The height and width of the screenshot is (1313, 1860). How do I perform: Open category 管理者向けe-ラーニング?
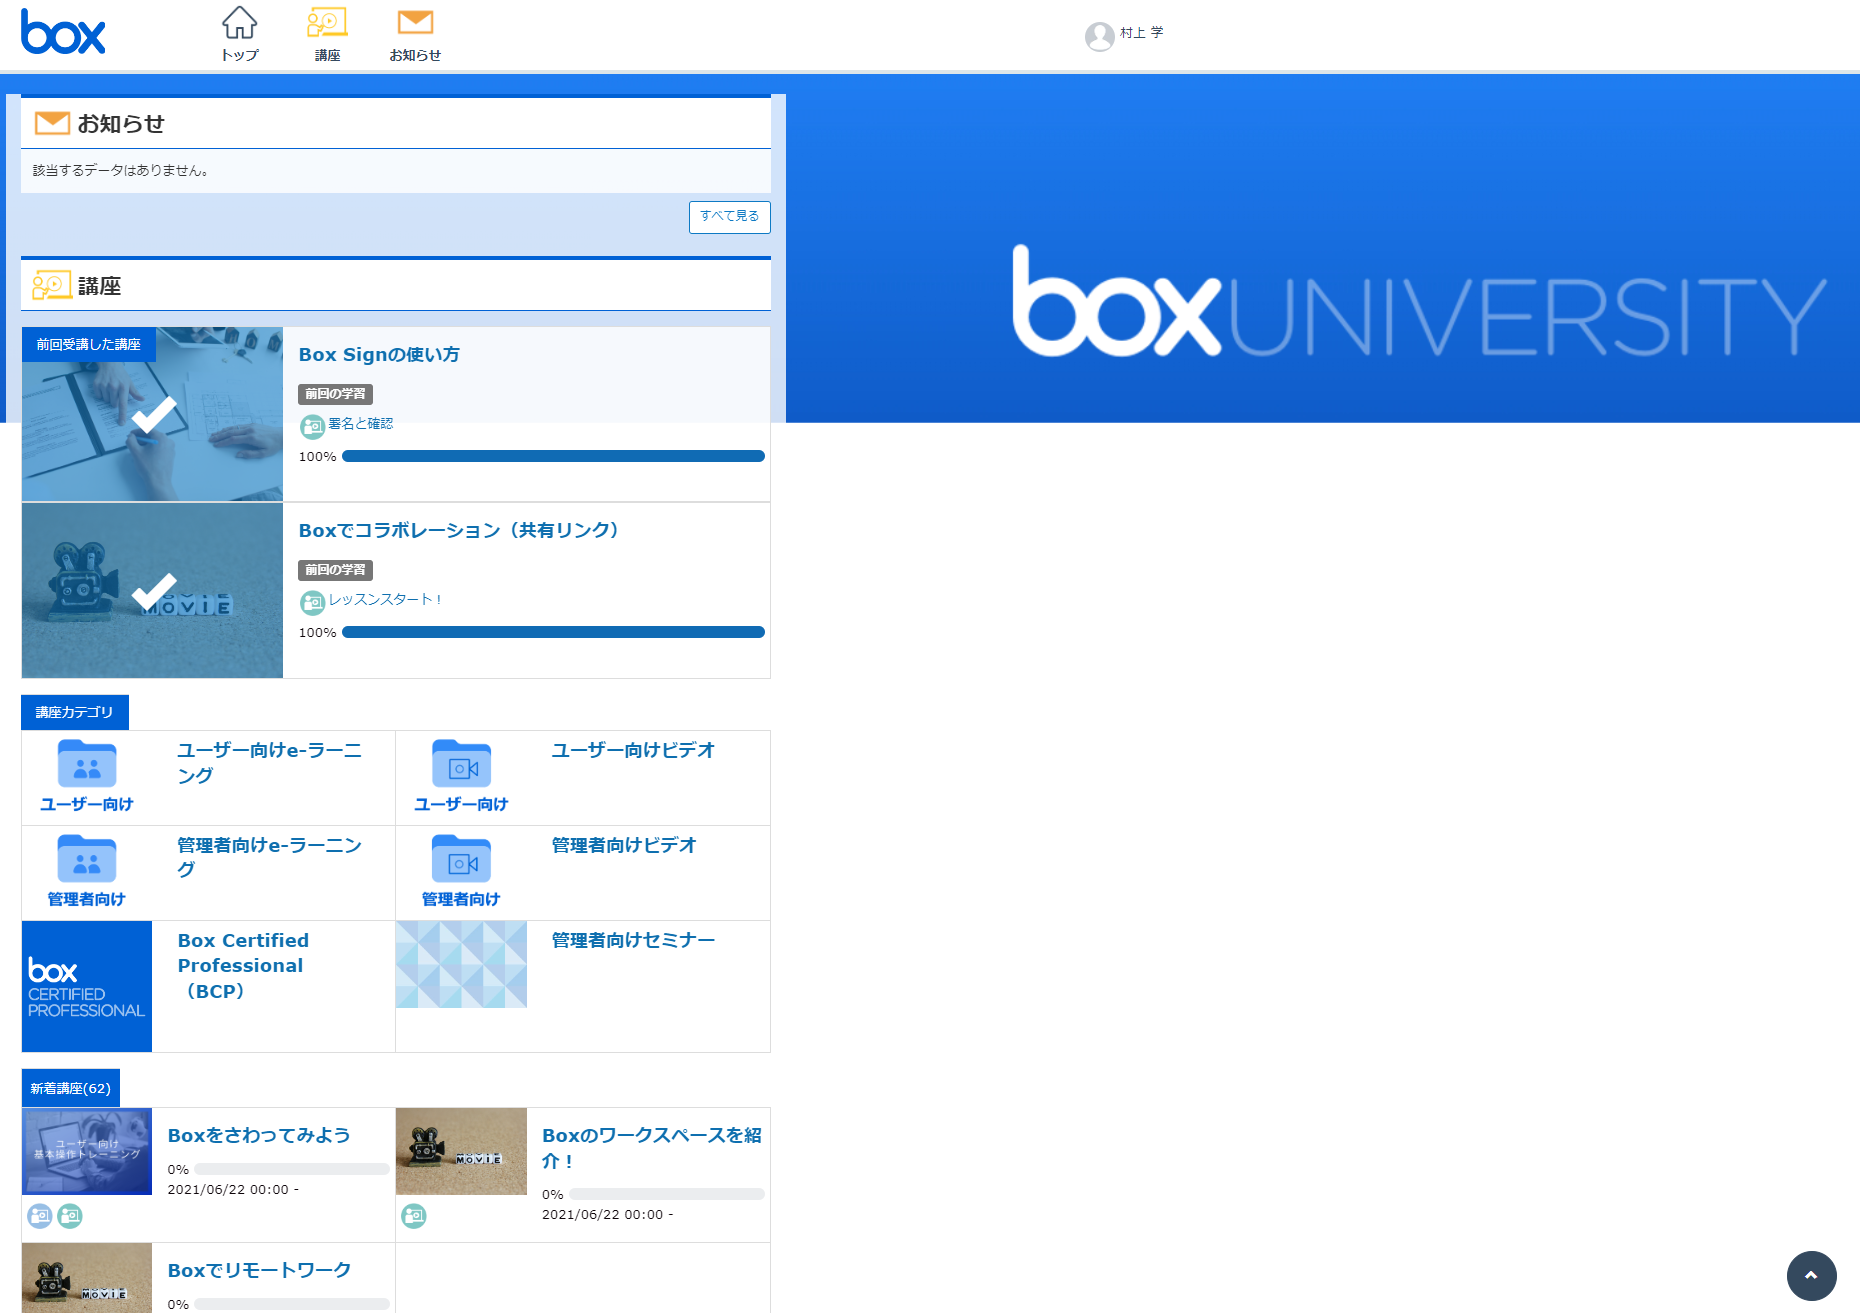[270, 858]
